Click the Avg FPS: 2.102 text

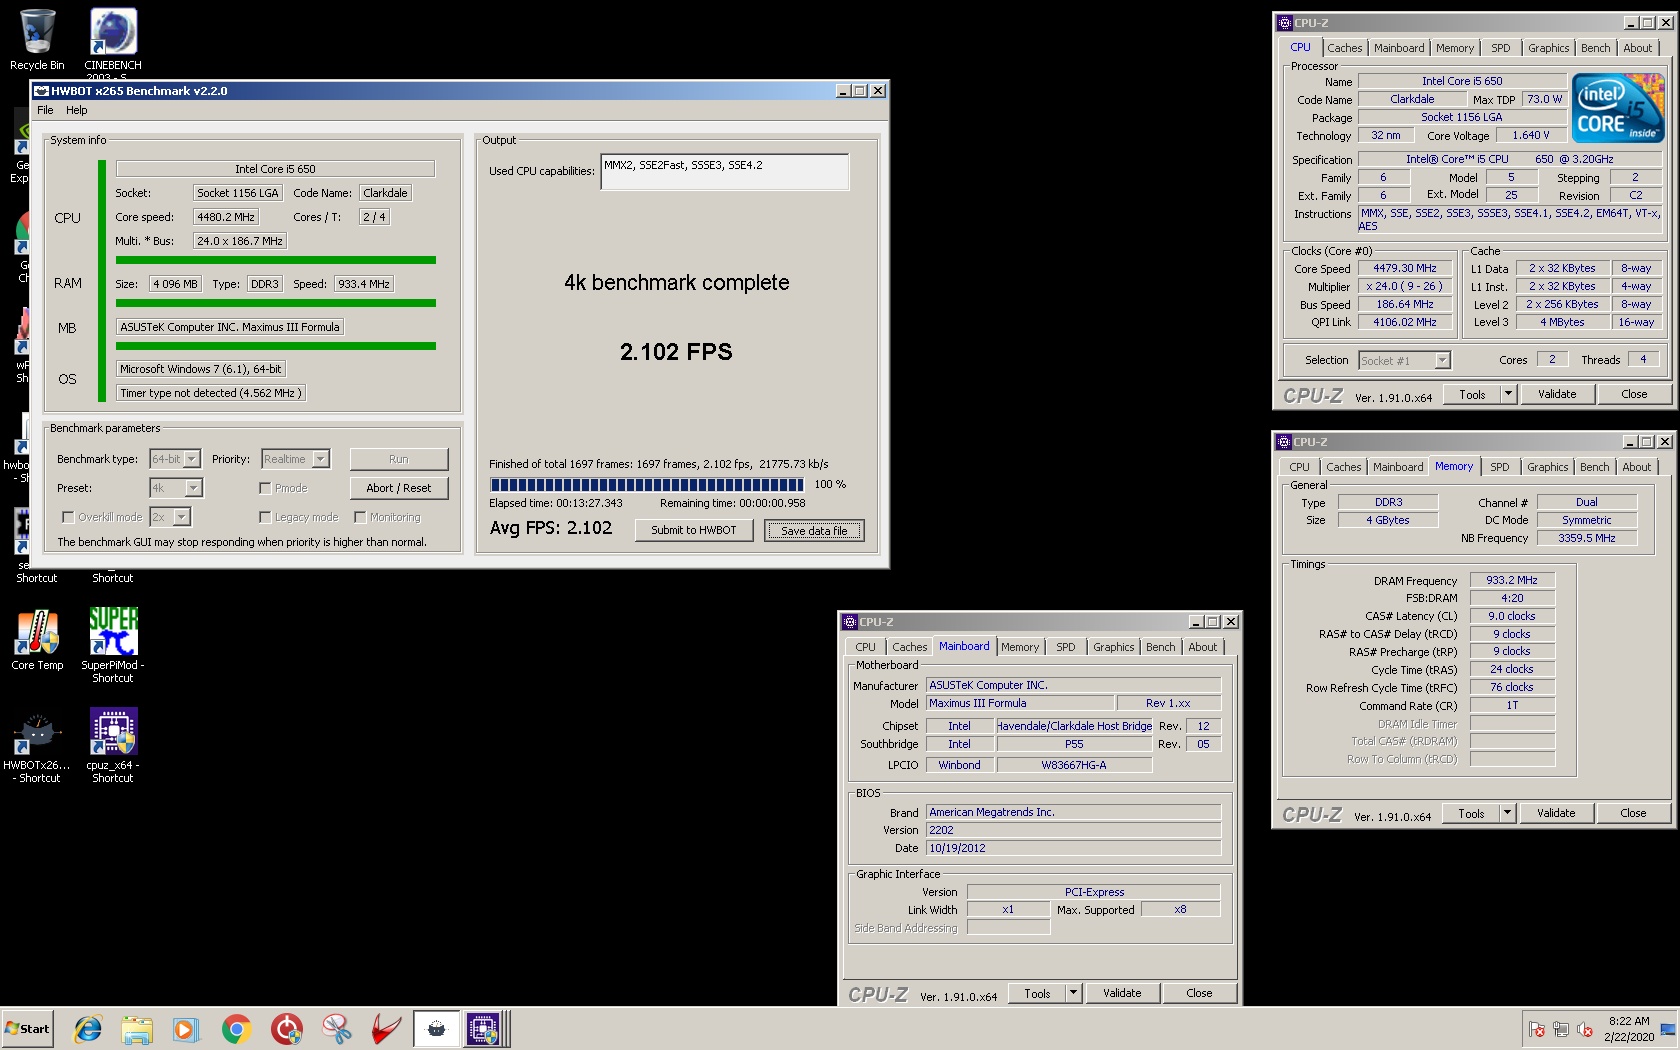point(551,528)
